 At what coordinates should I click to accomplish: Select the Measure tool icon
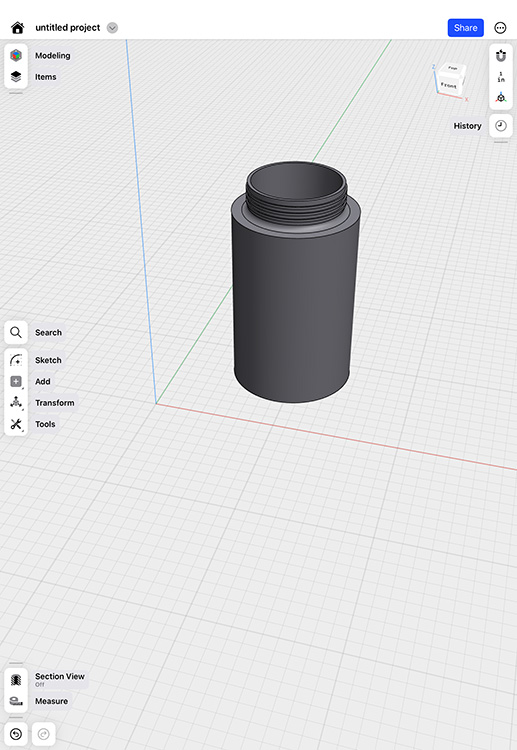point(16,701)
